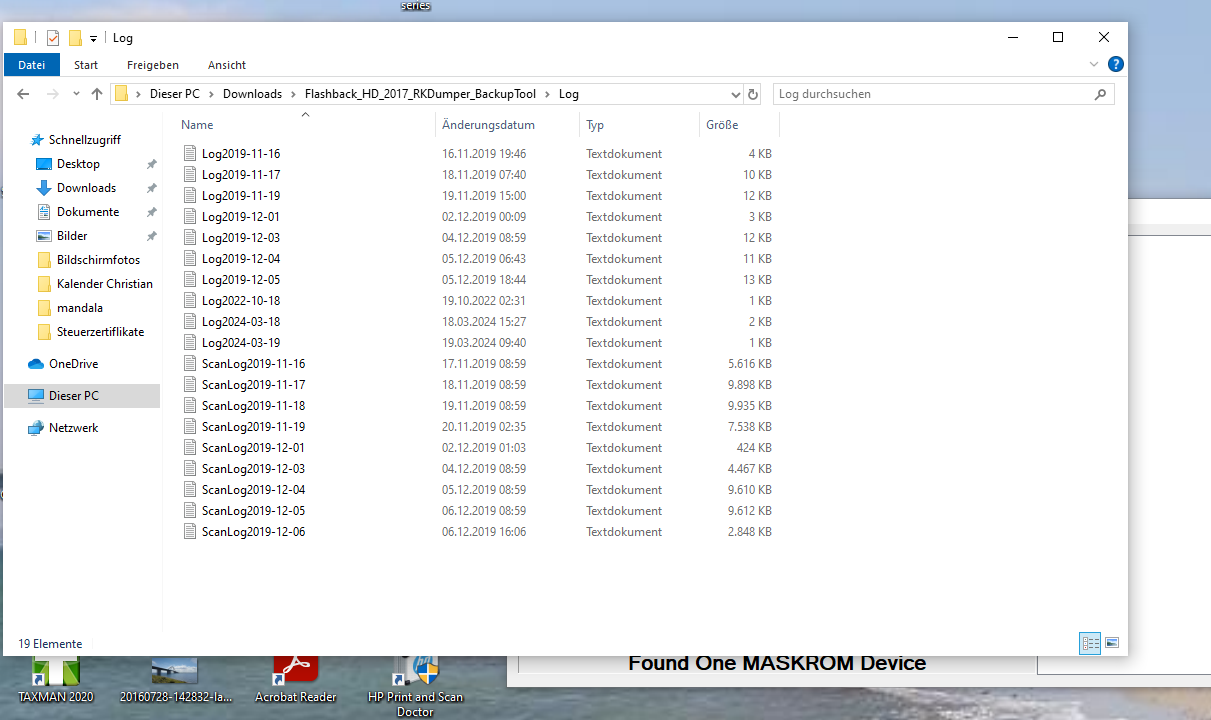
Task: Open HP Print and Scan Doctor shortcut
Action: 415,686
